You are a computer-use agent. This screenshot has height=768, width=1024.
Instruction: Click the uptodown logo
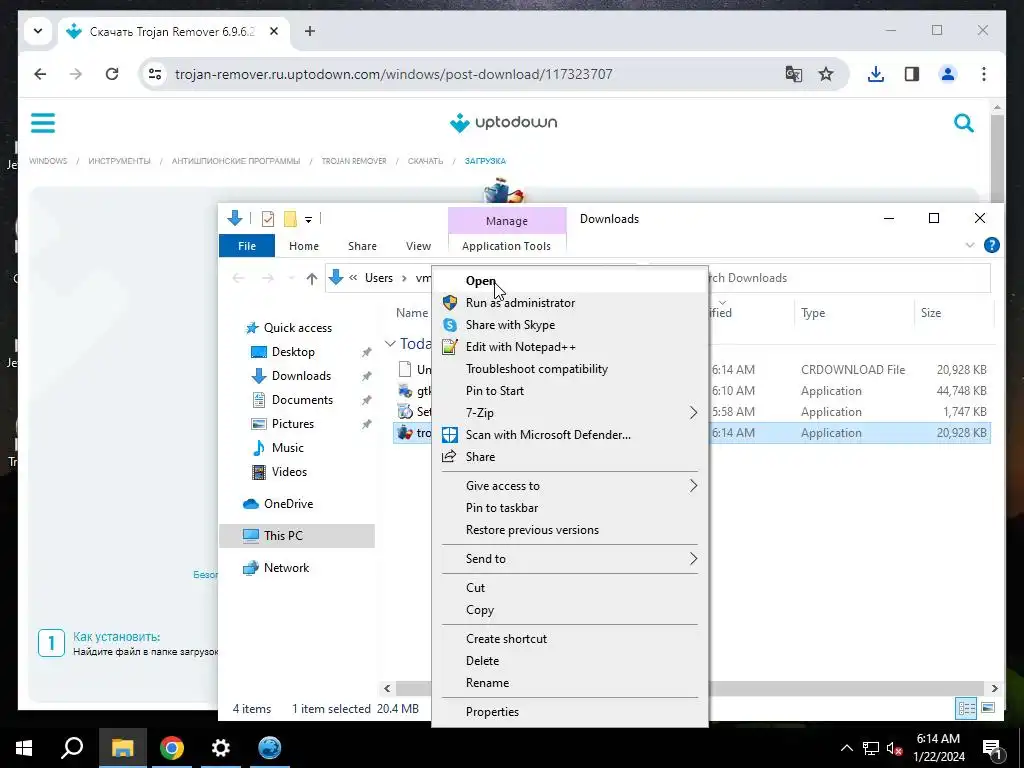503,123
